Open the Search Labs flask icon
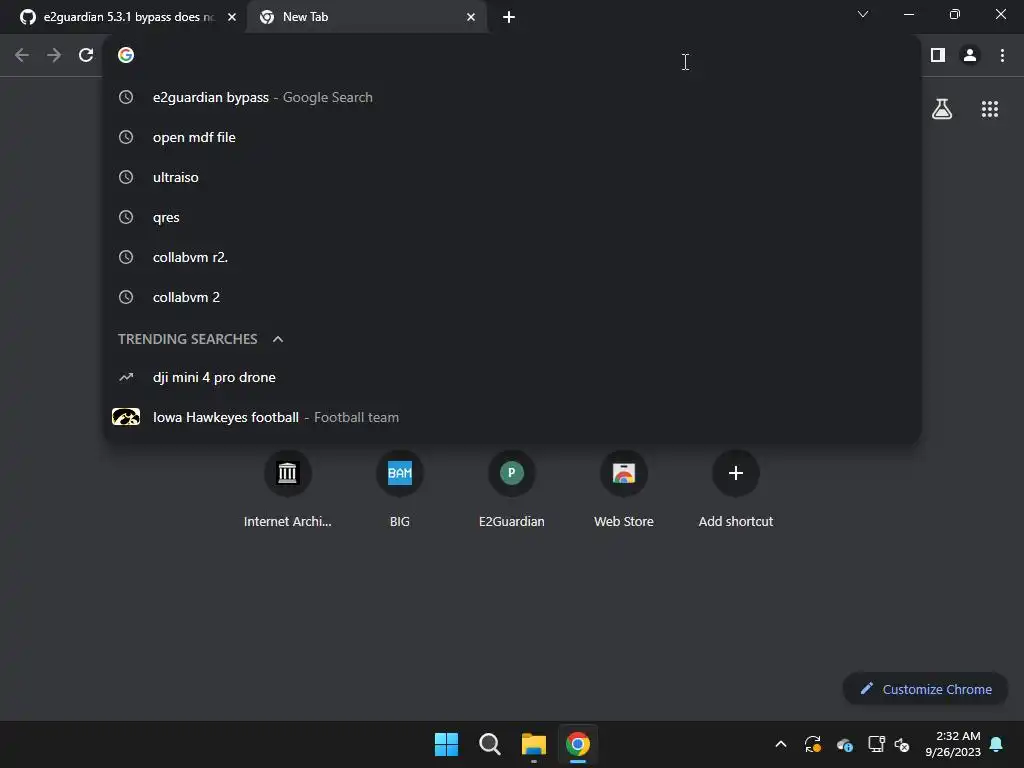Viewport: 1024px width, 768px height. tap(942, 109)
